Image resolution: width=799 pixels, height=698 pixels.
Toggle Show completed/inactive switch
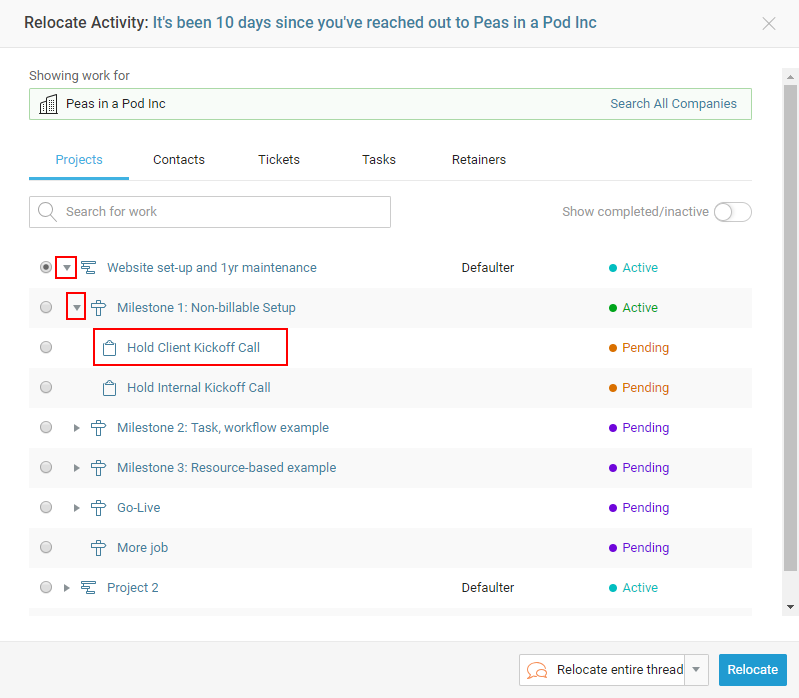point(732,212)
